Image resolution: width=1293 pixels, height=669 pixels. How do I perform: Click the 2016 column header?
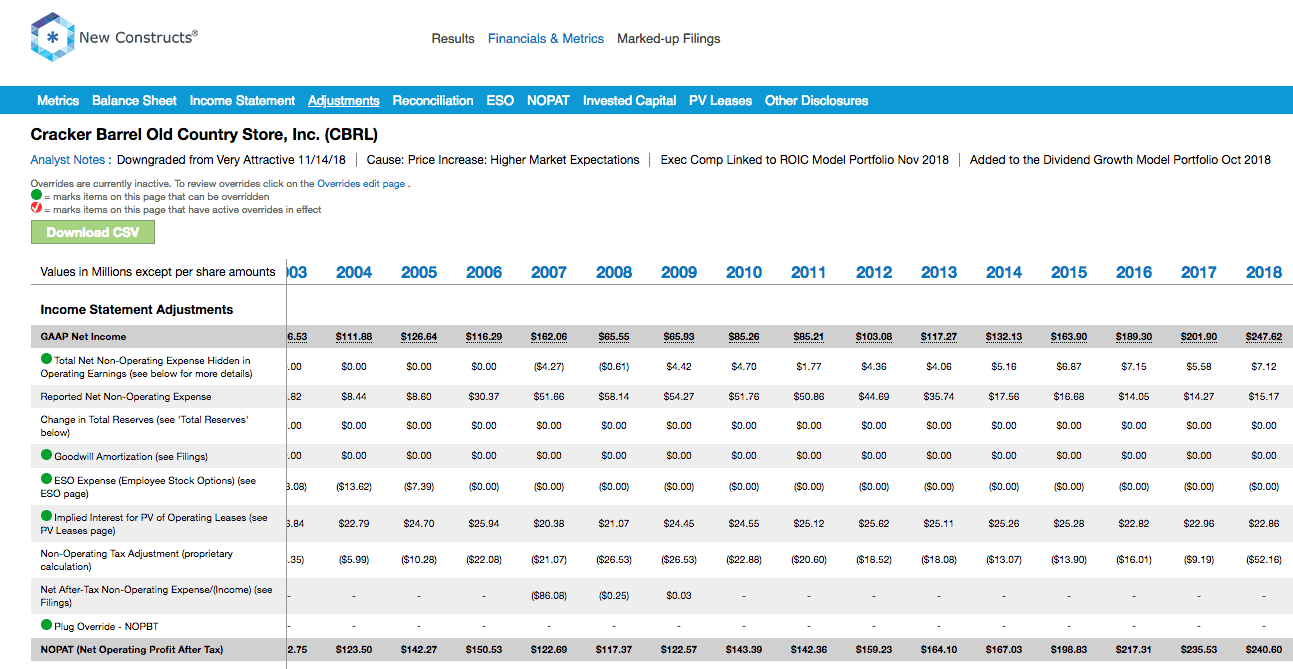click(x=1134, y=272)
